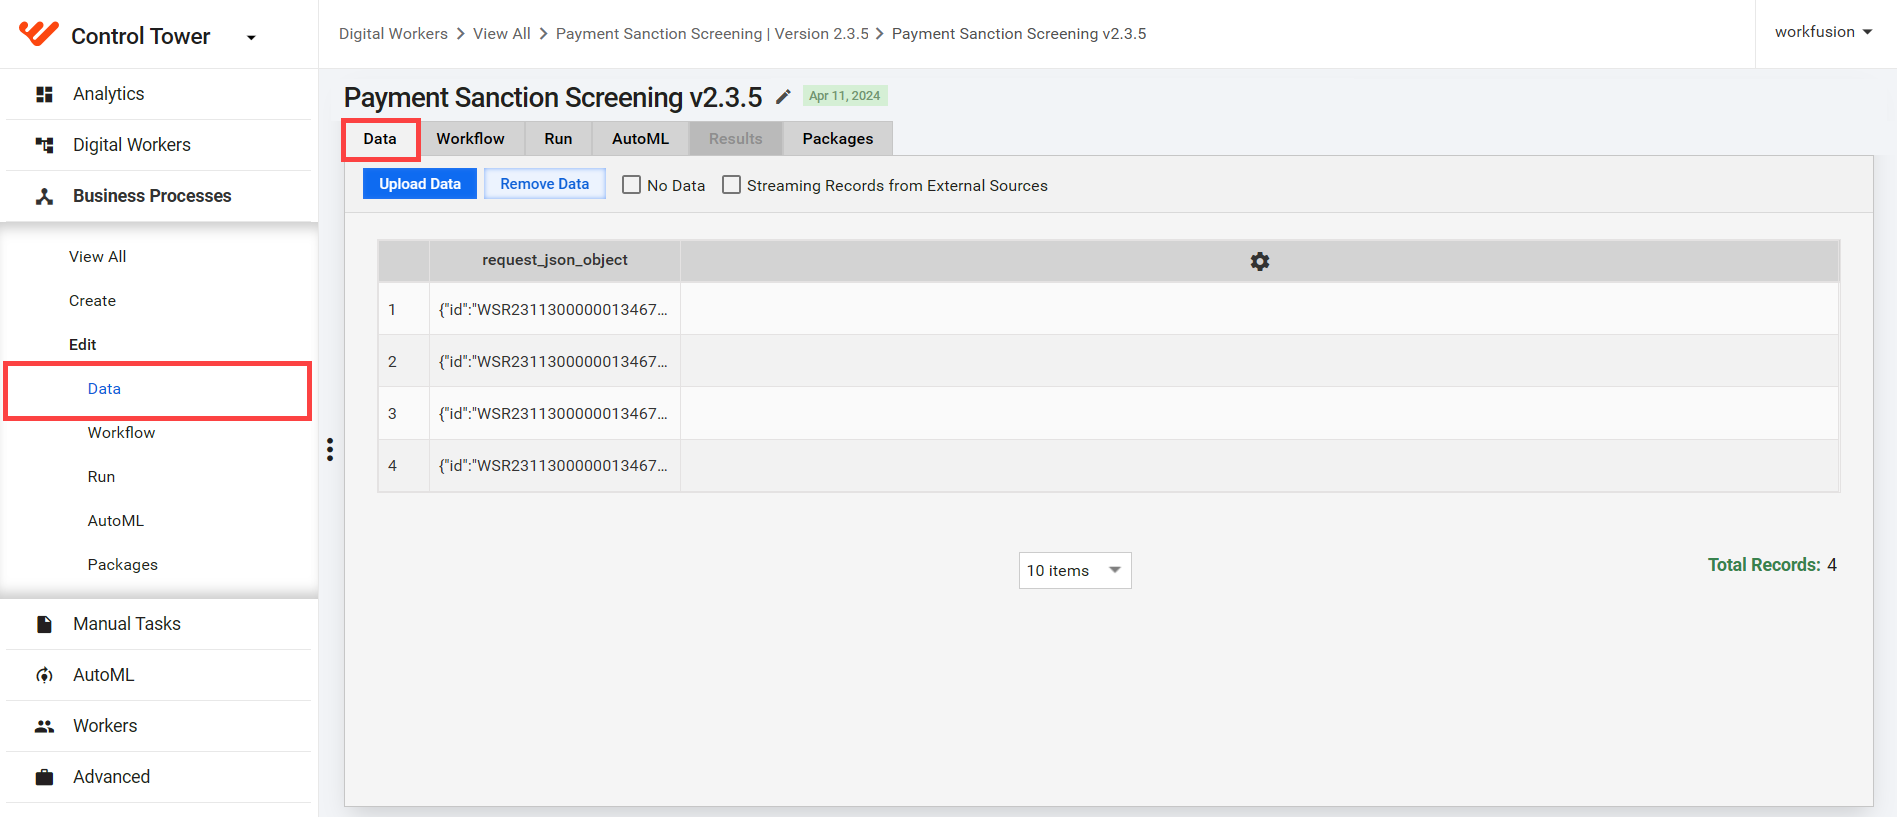Enable the No Data checkbox
1897x817 pixels.
tap(632, 185)
